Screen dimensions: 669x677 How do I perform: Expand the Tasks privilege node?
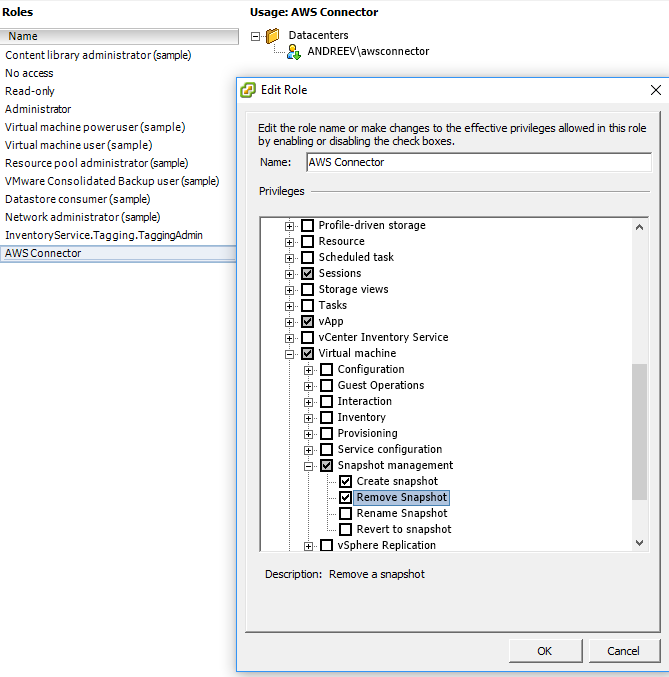click(289, 306)
